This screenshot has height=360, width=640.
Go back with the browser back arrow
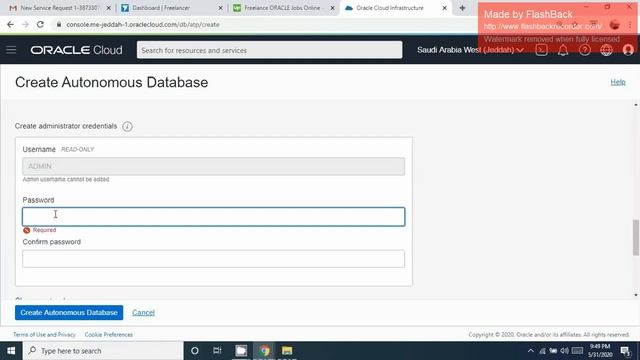11,24
